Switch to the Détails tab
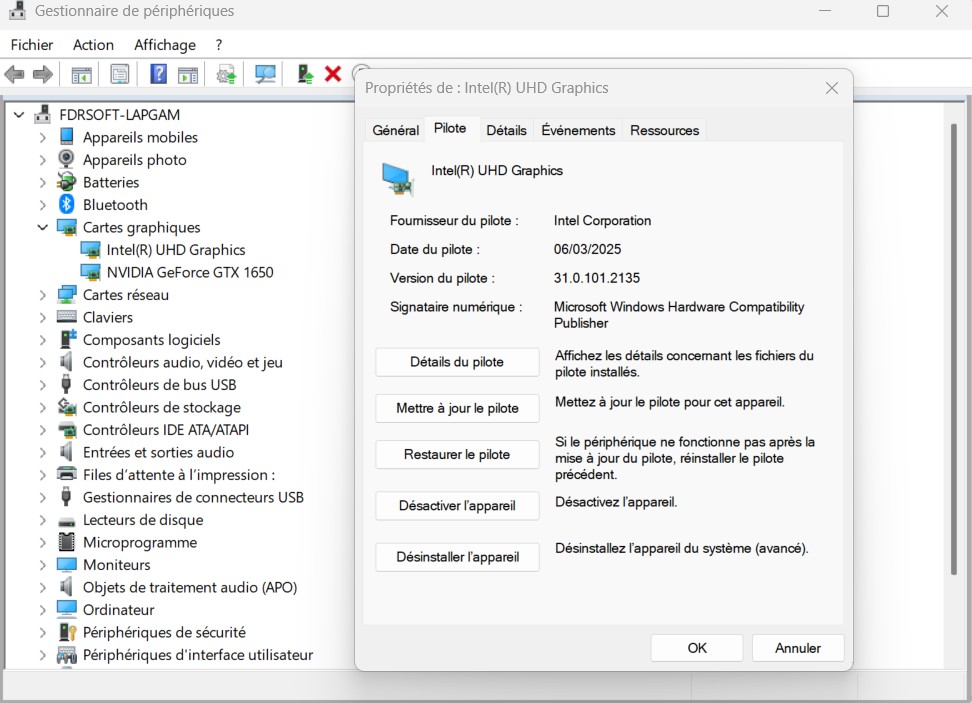 click(x=506, y=130)
